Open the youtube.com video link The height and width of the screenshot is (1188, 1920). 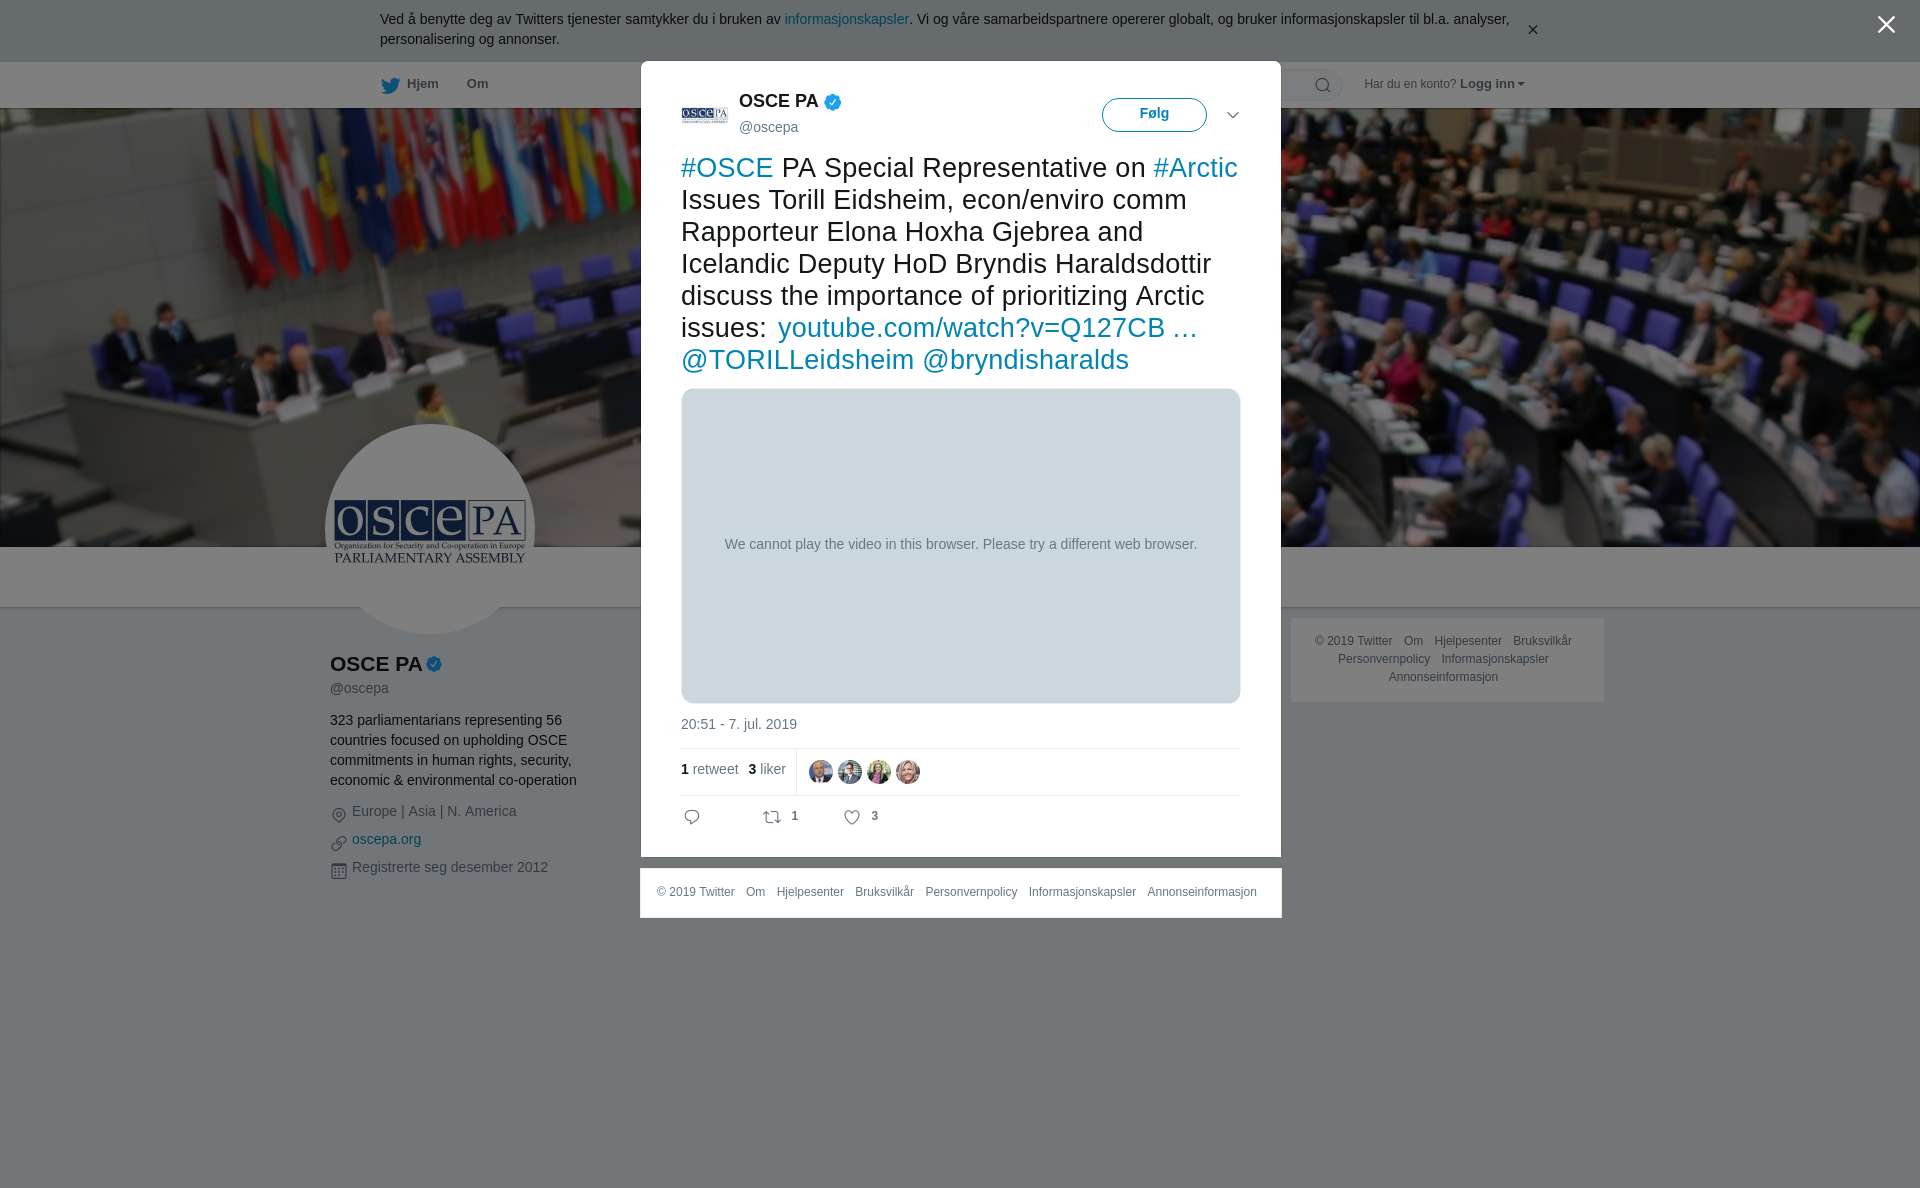click(987, 328)
